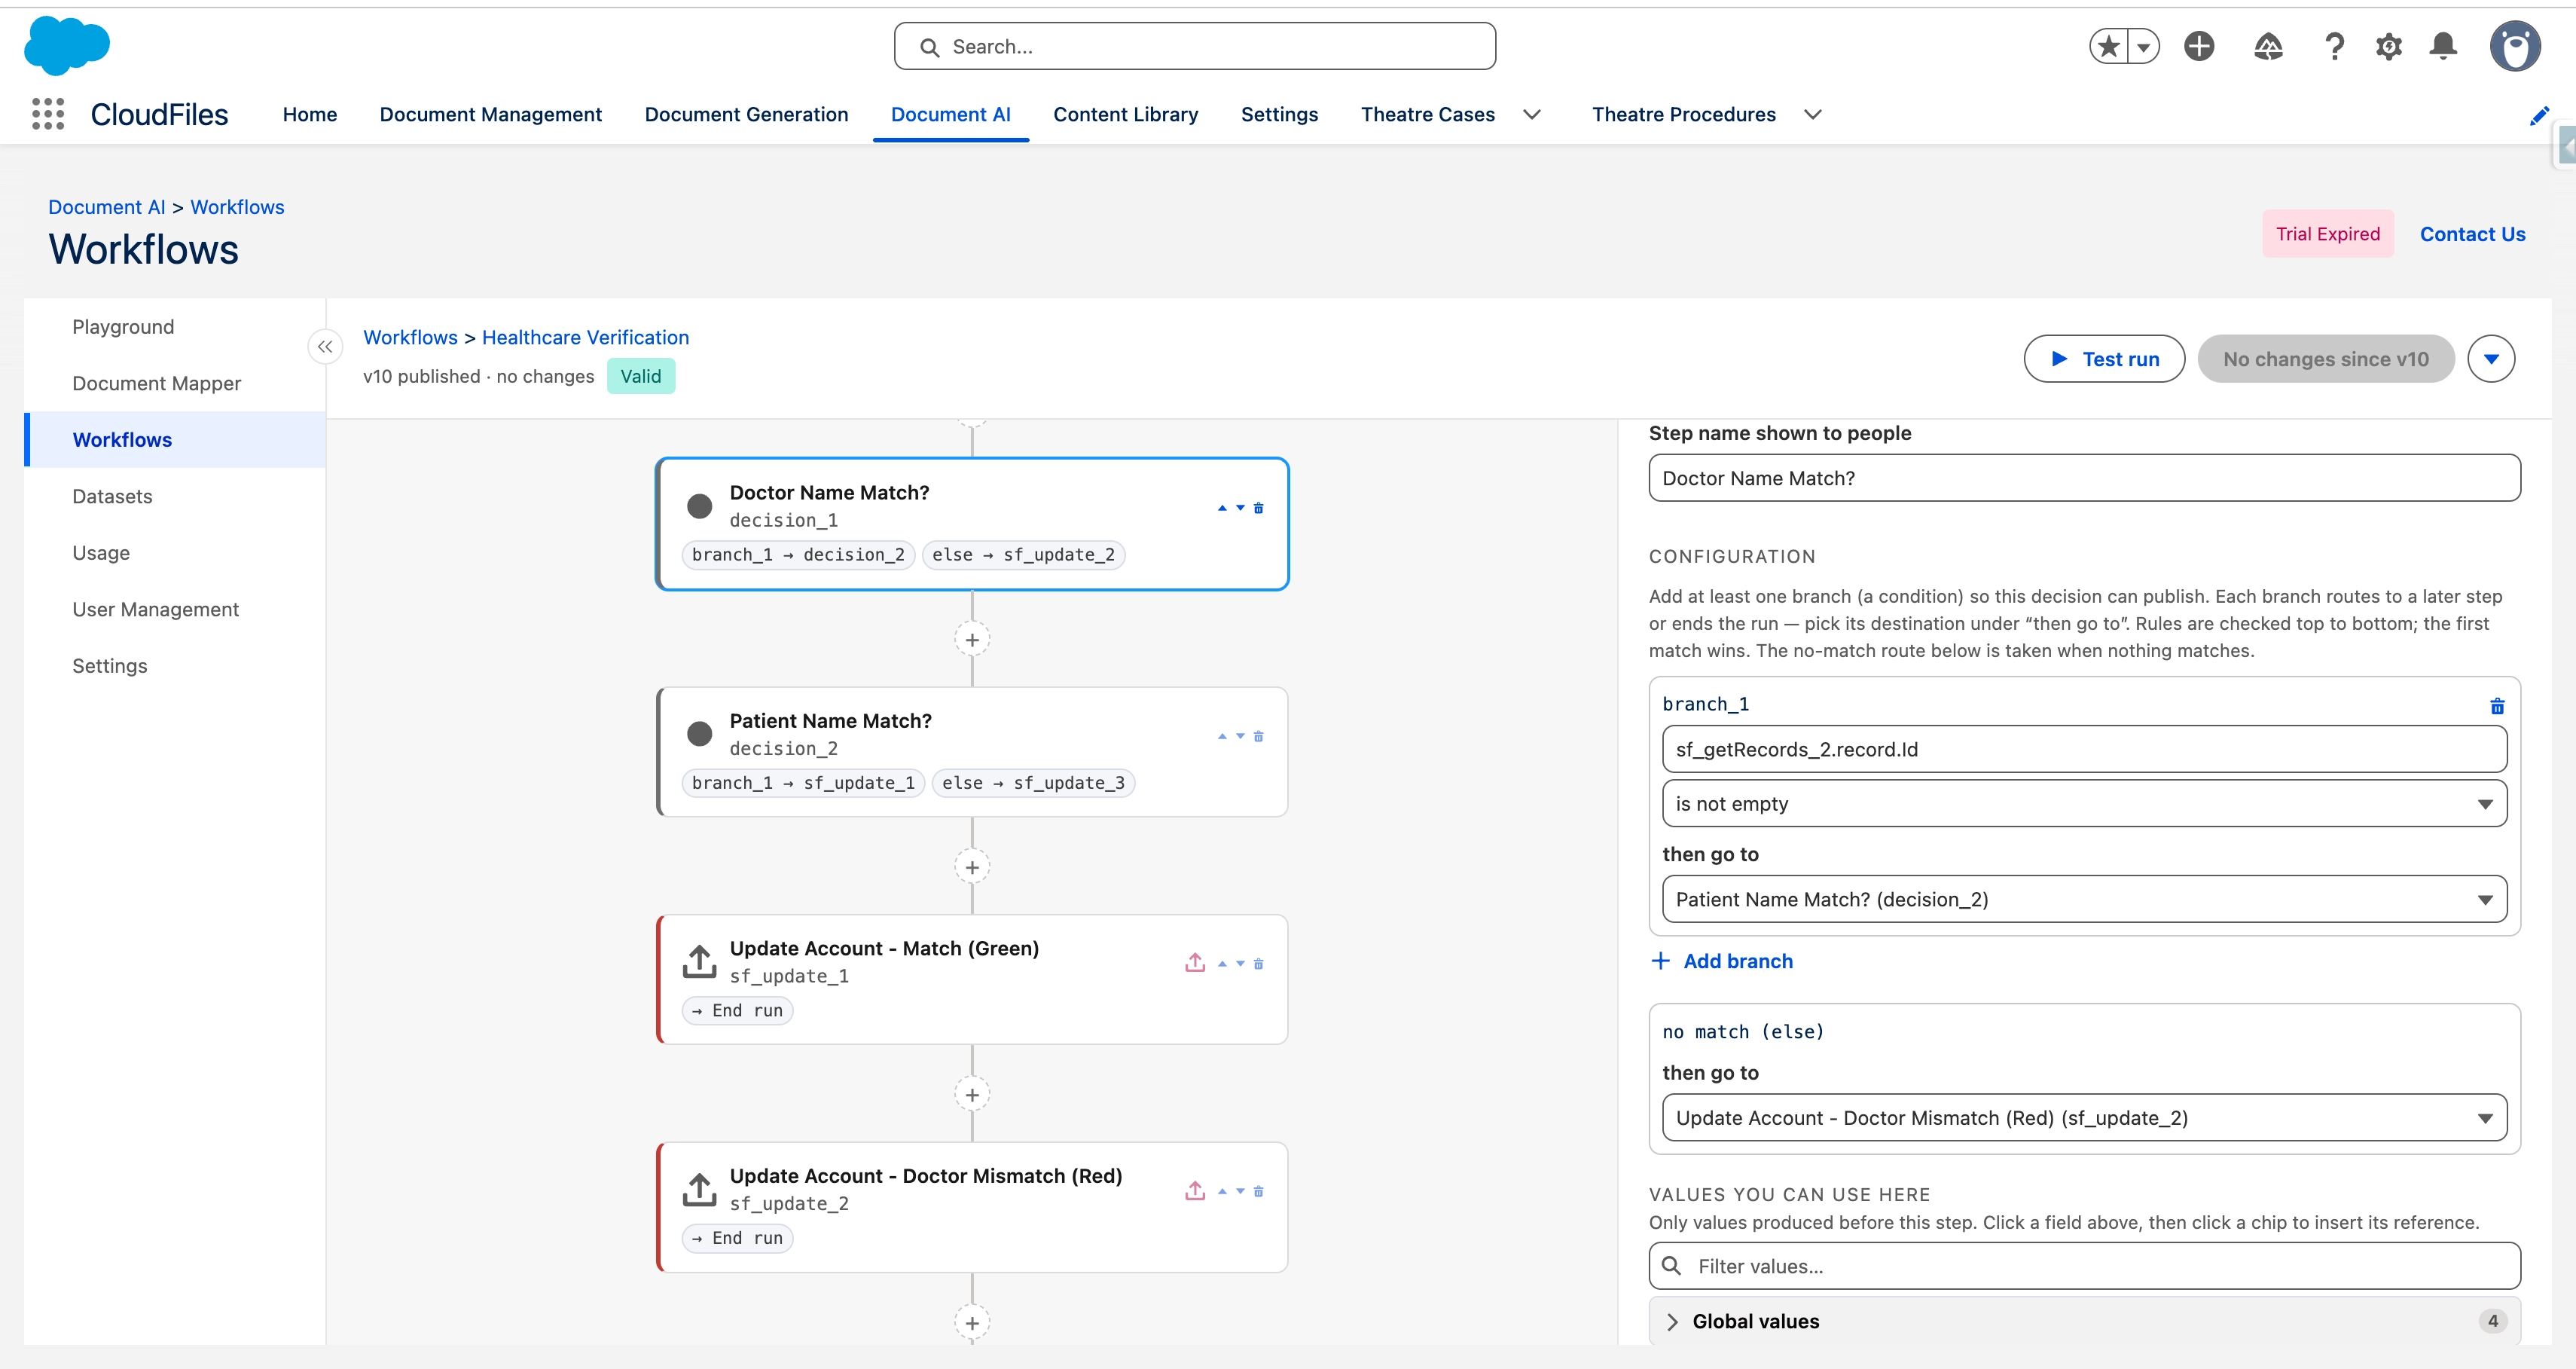Image resolution: width=2576 pixels, height=1369 pixels.
Task: Select the Patient Name Match step card
Action: point(972,752)
